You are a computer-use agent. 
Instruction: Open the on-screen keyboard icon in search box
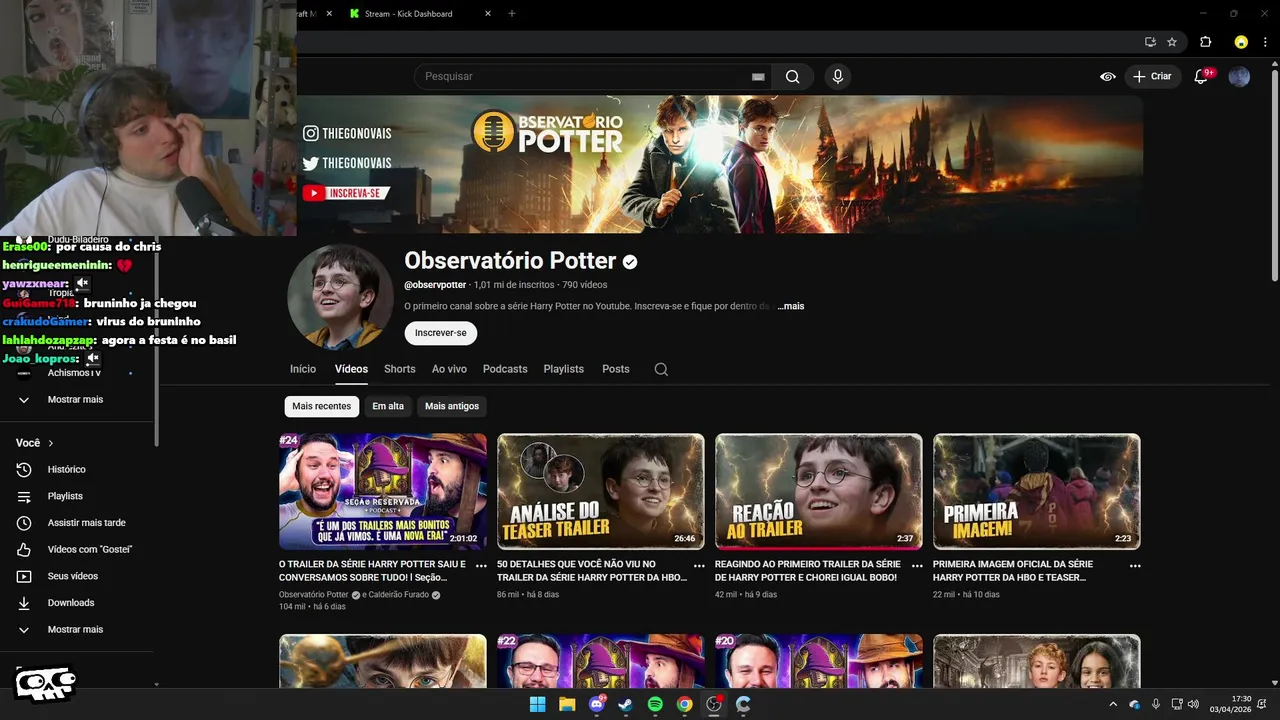tap(758, 77)
